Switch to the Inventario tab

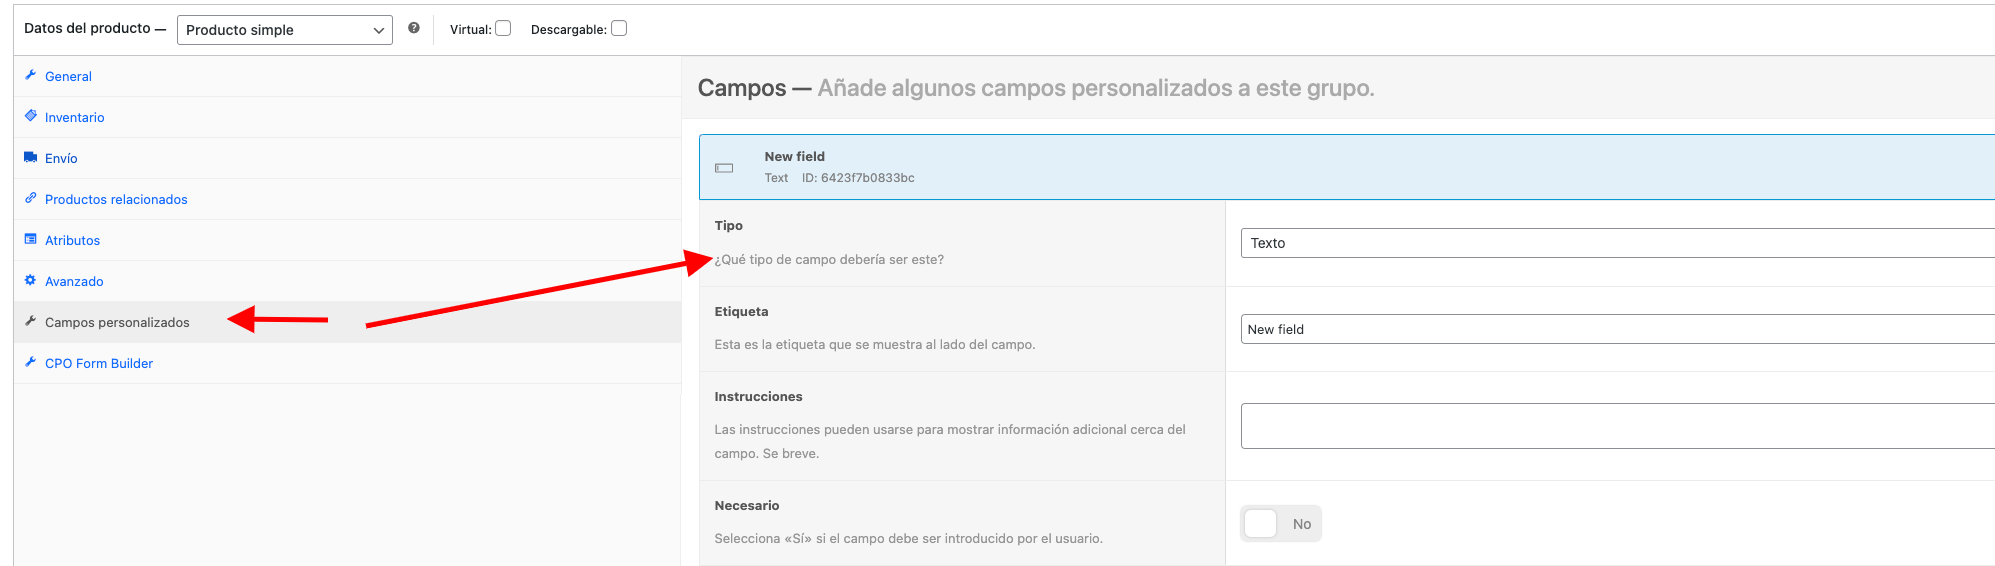click(x=74, y=117)
